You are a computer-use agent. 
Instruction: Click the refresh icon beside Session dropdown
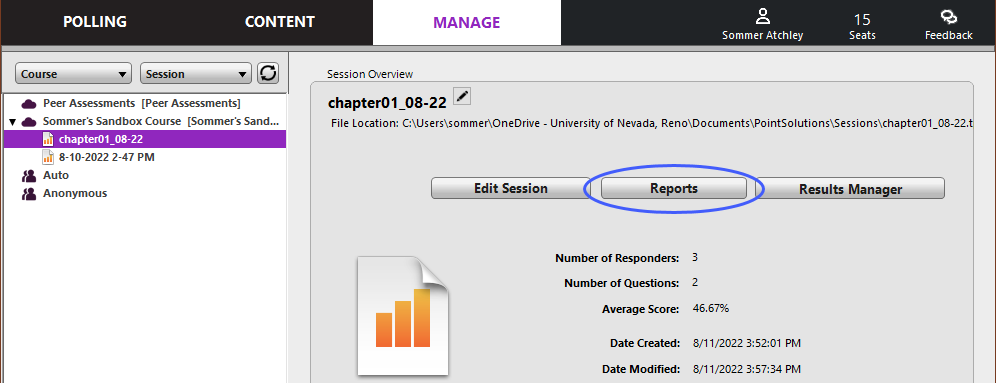pyautogui.click(x=268, y=74)
